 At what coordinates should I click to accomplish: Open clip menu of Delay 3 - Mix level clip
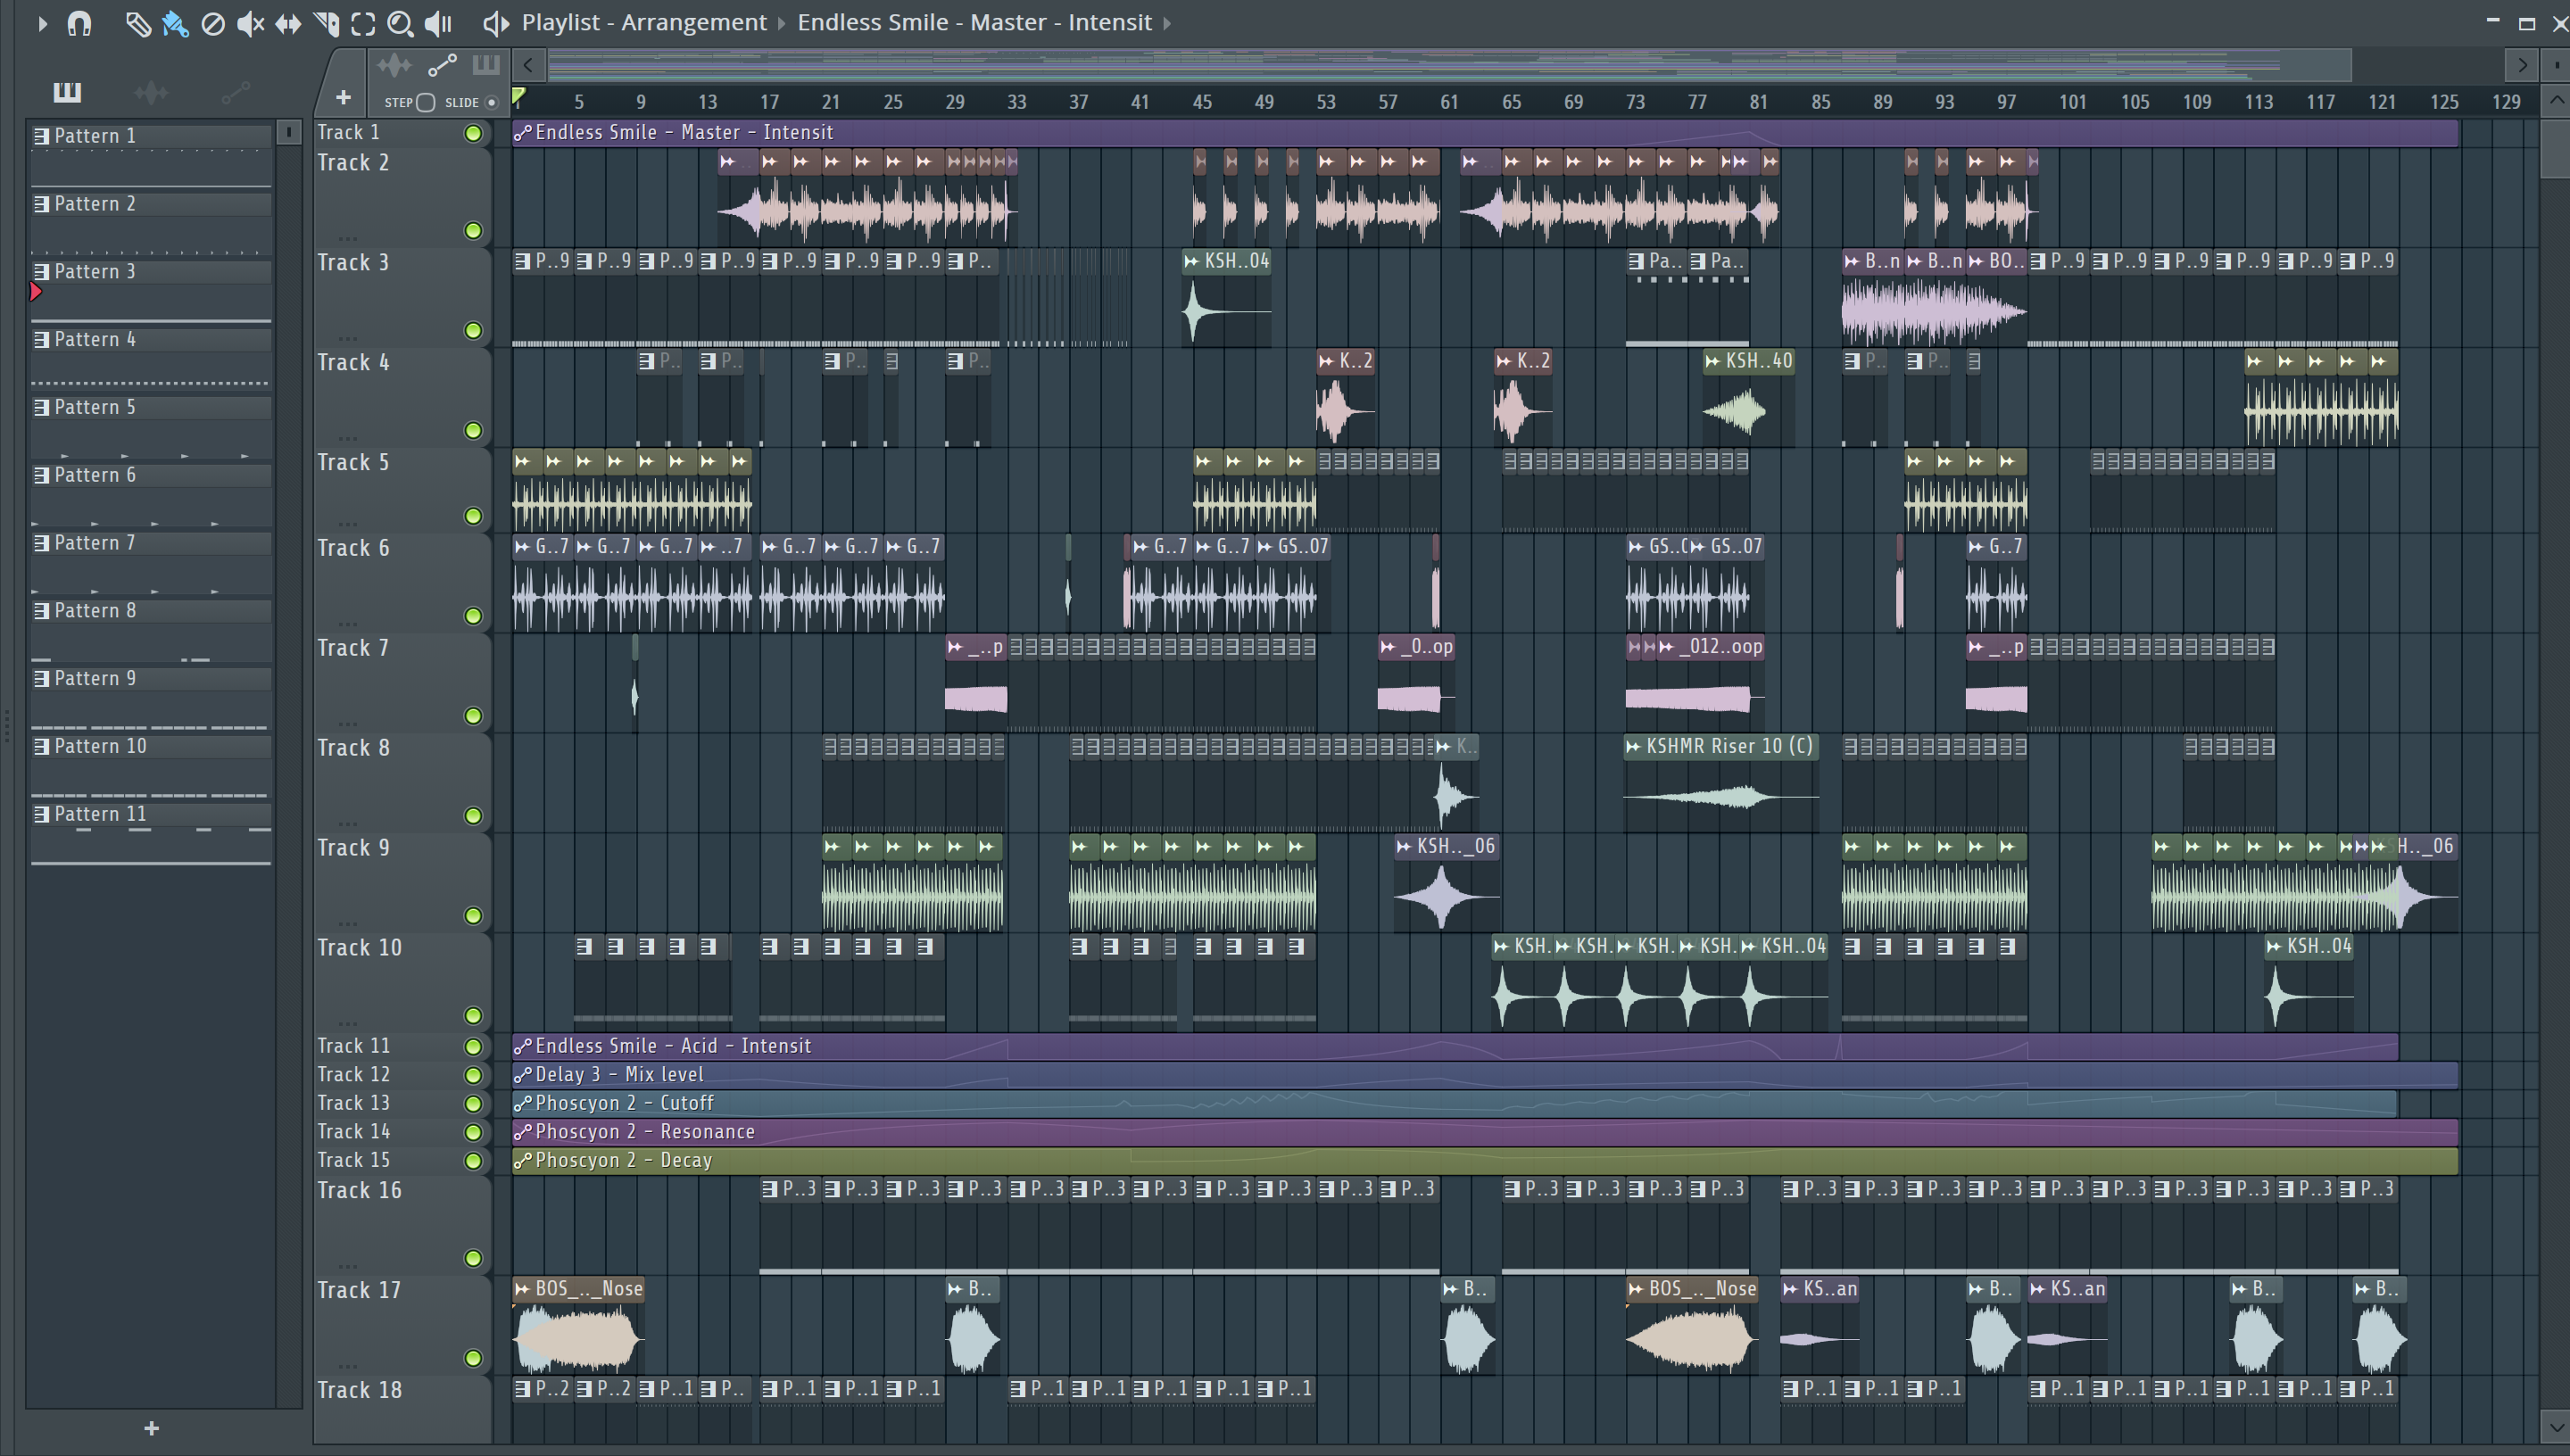[x=522, y=1075]
